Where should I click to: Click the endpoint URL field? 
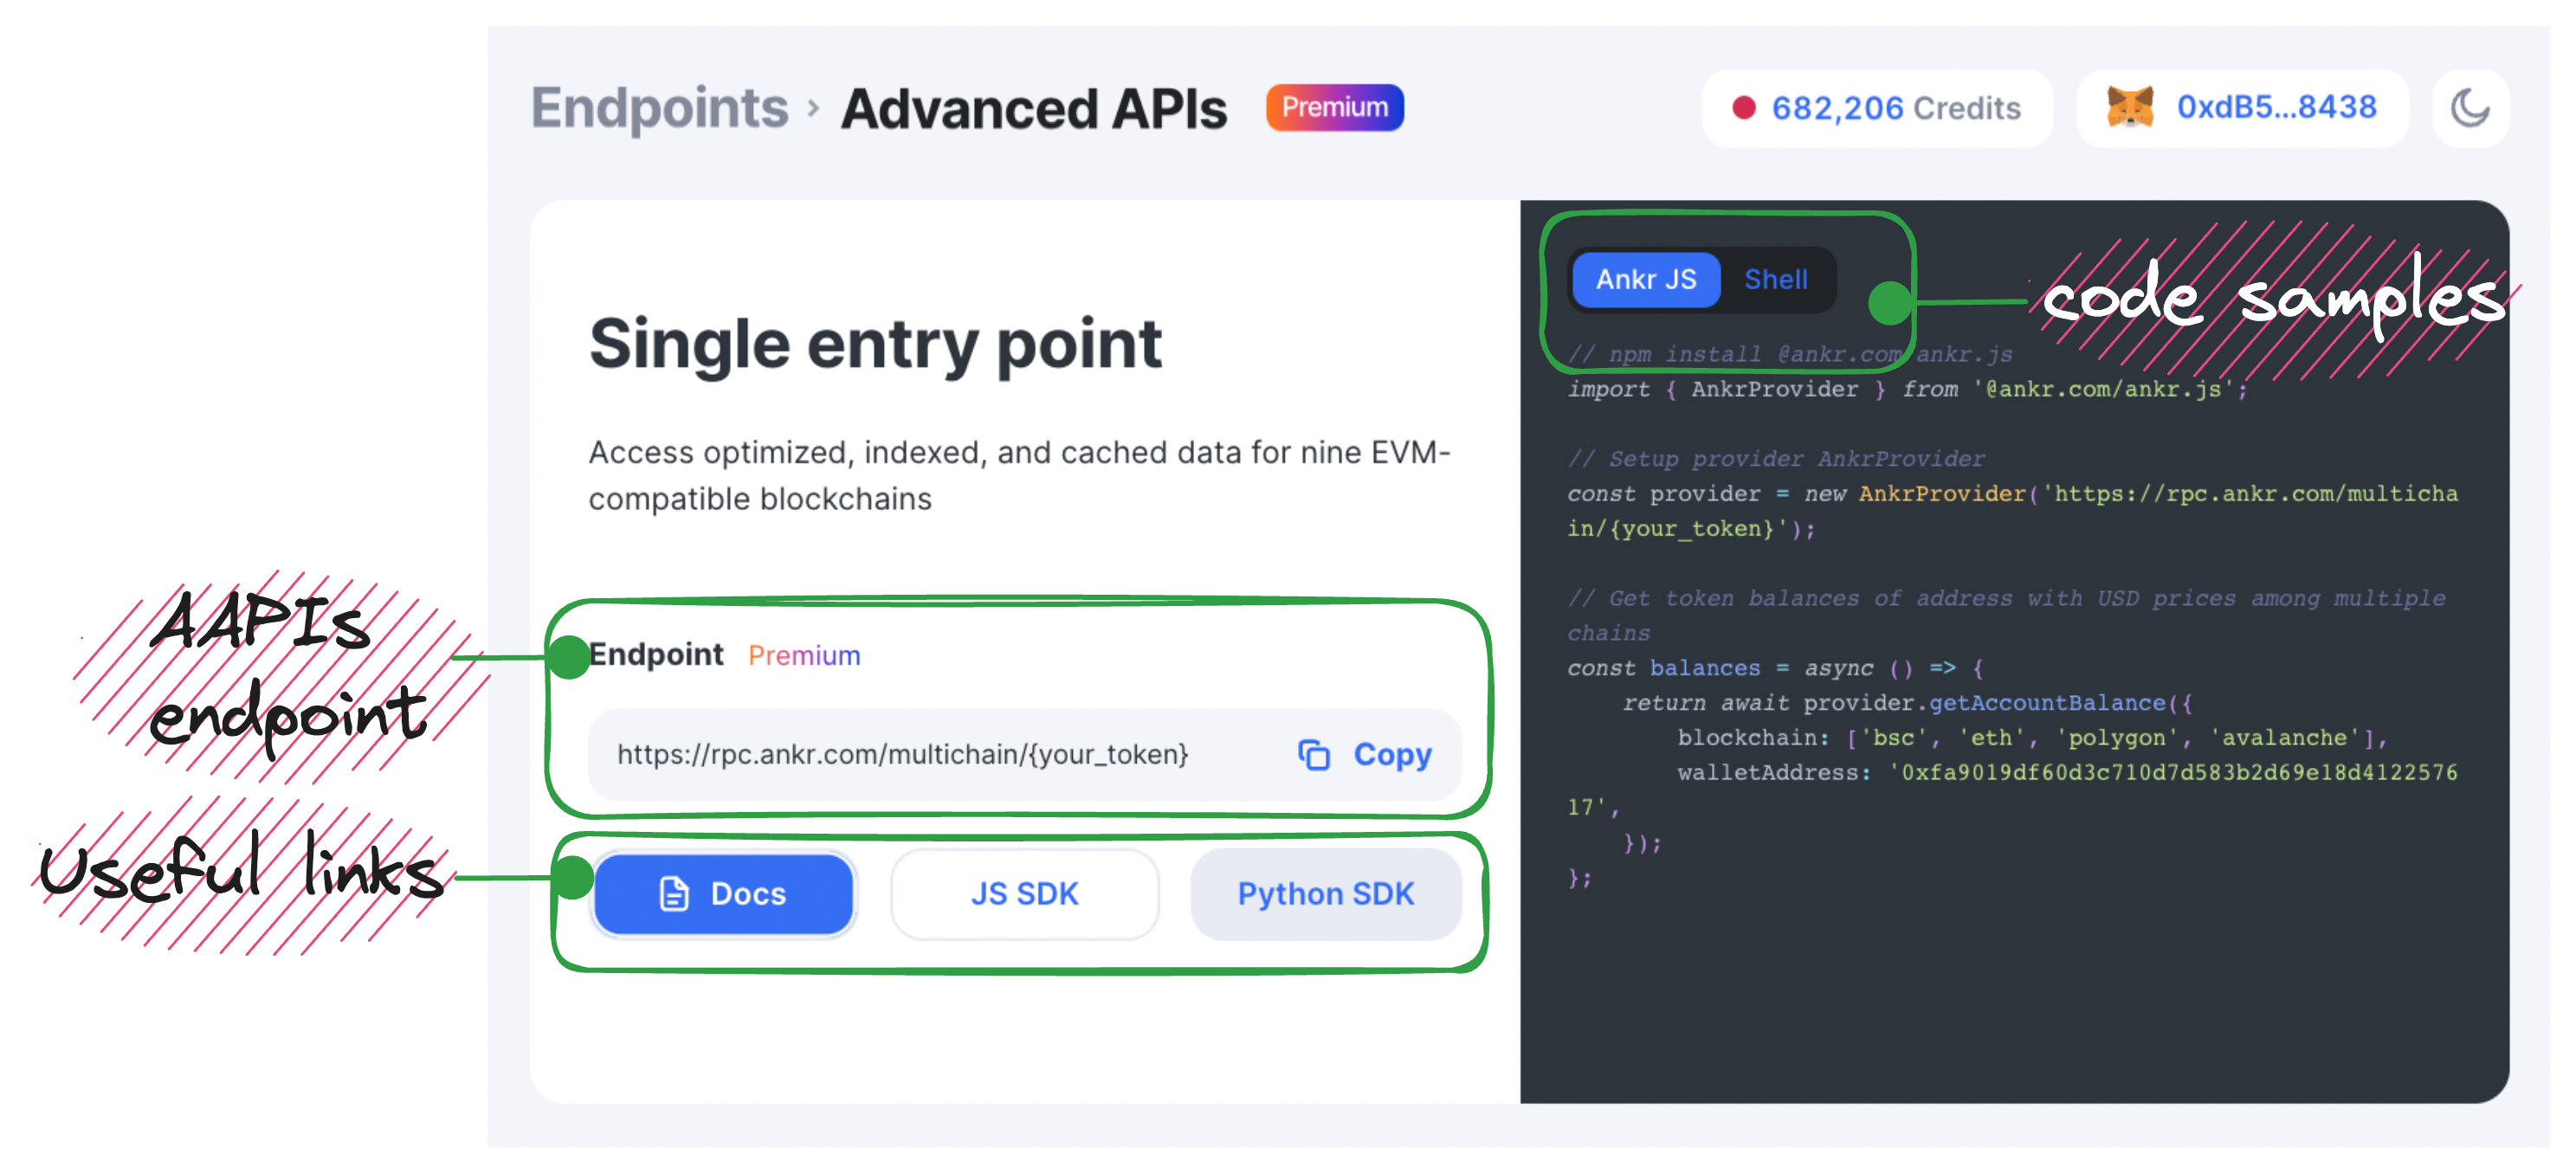(x=1024, y=754)
